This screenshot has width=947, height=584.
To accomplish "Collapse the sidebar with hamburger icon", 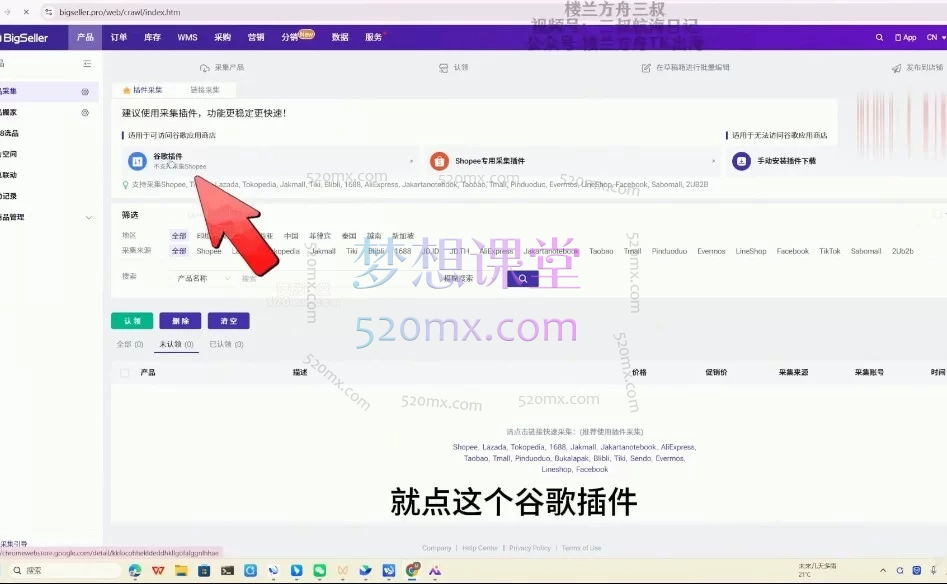I will coord(87,63).
